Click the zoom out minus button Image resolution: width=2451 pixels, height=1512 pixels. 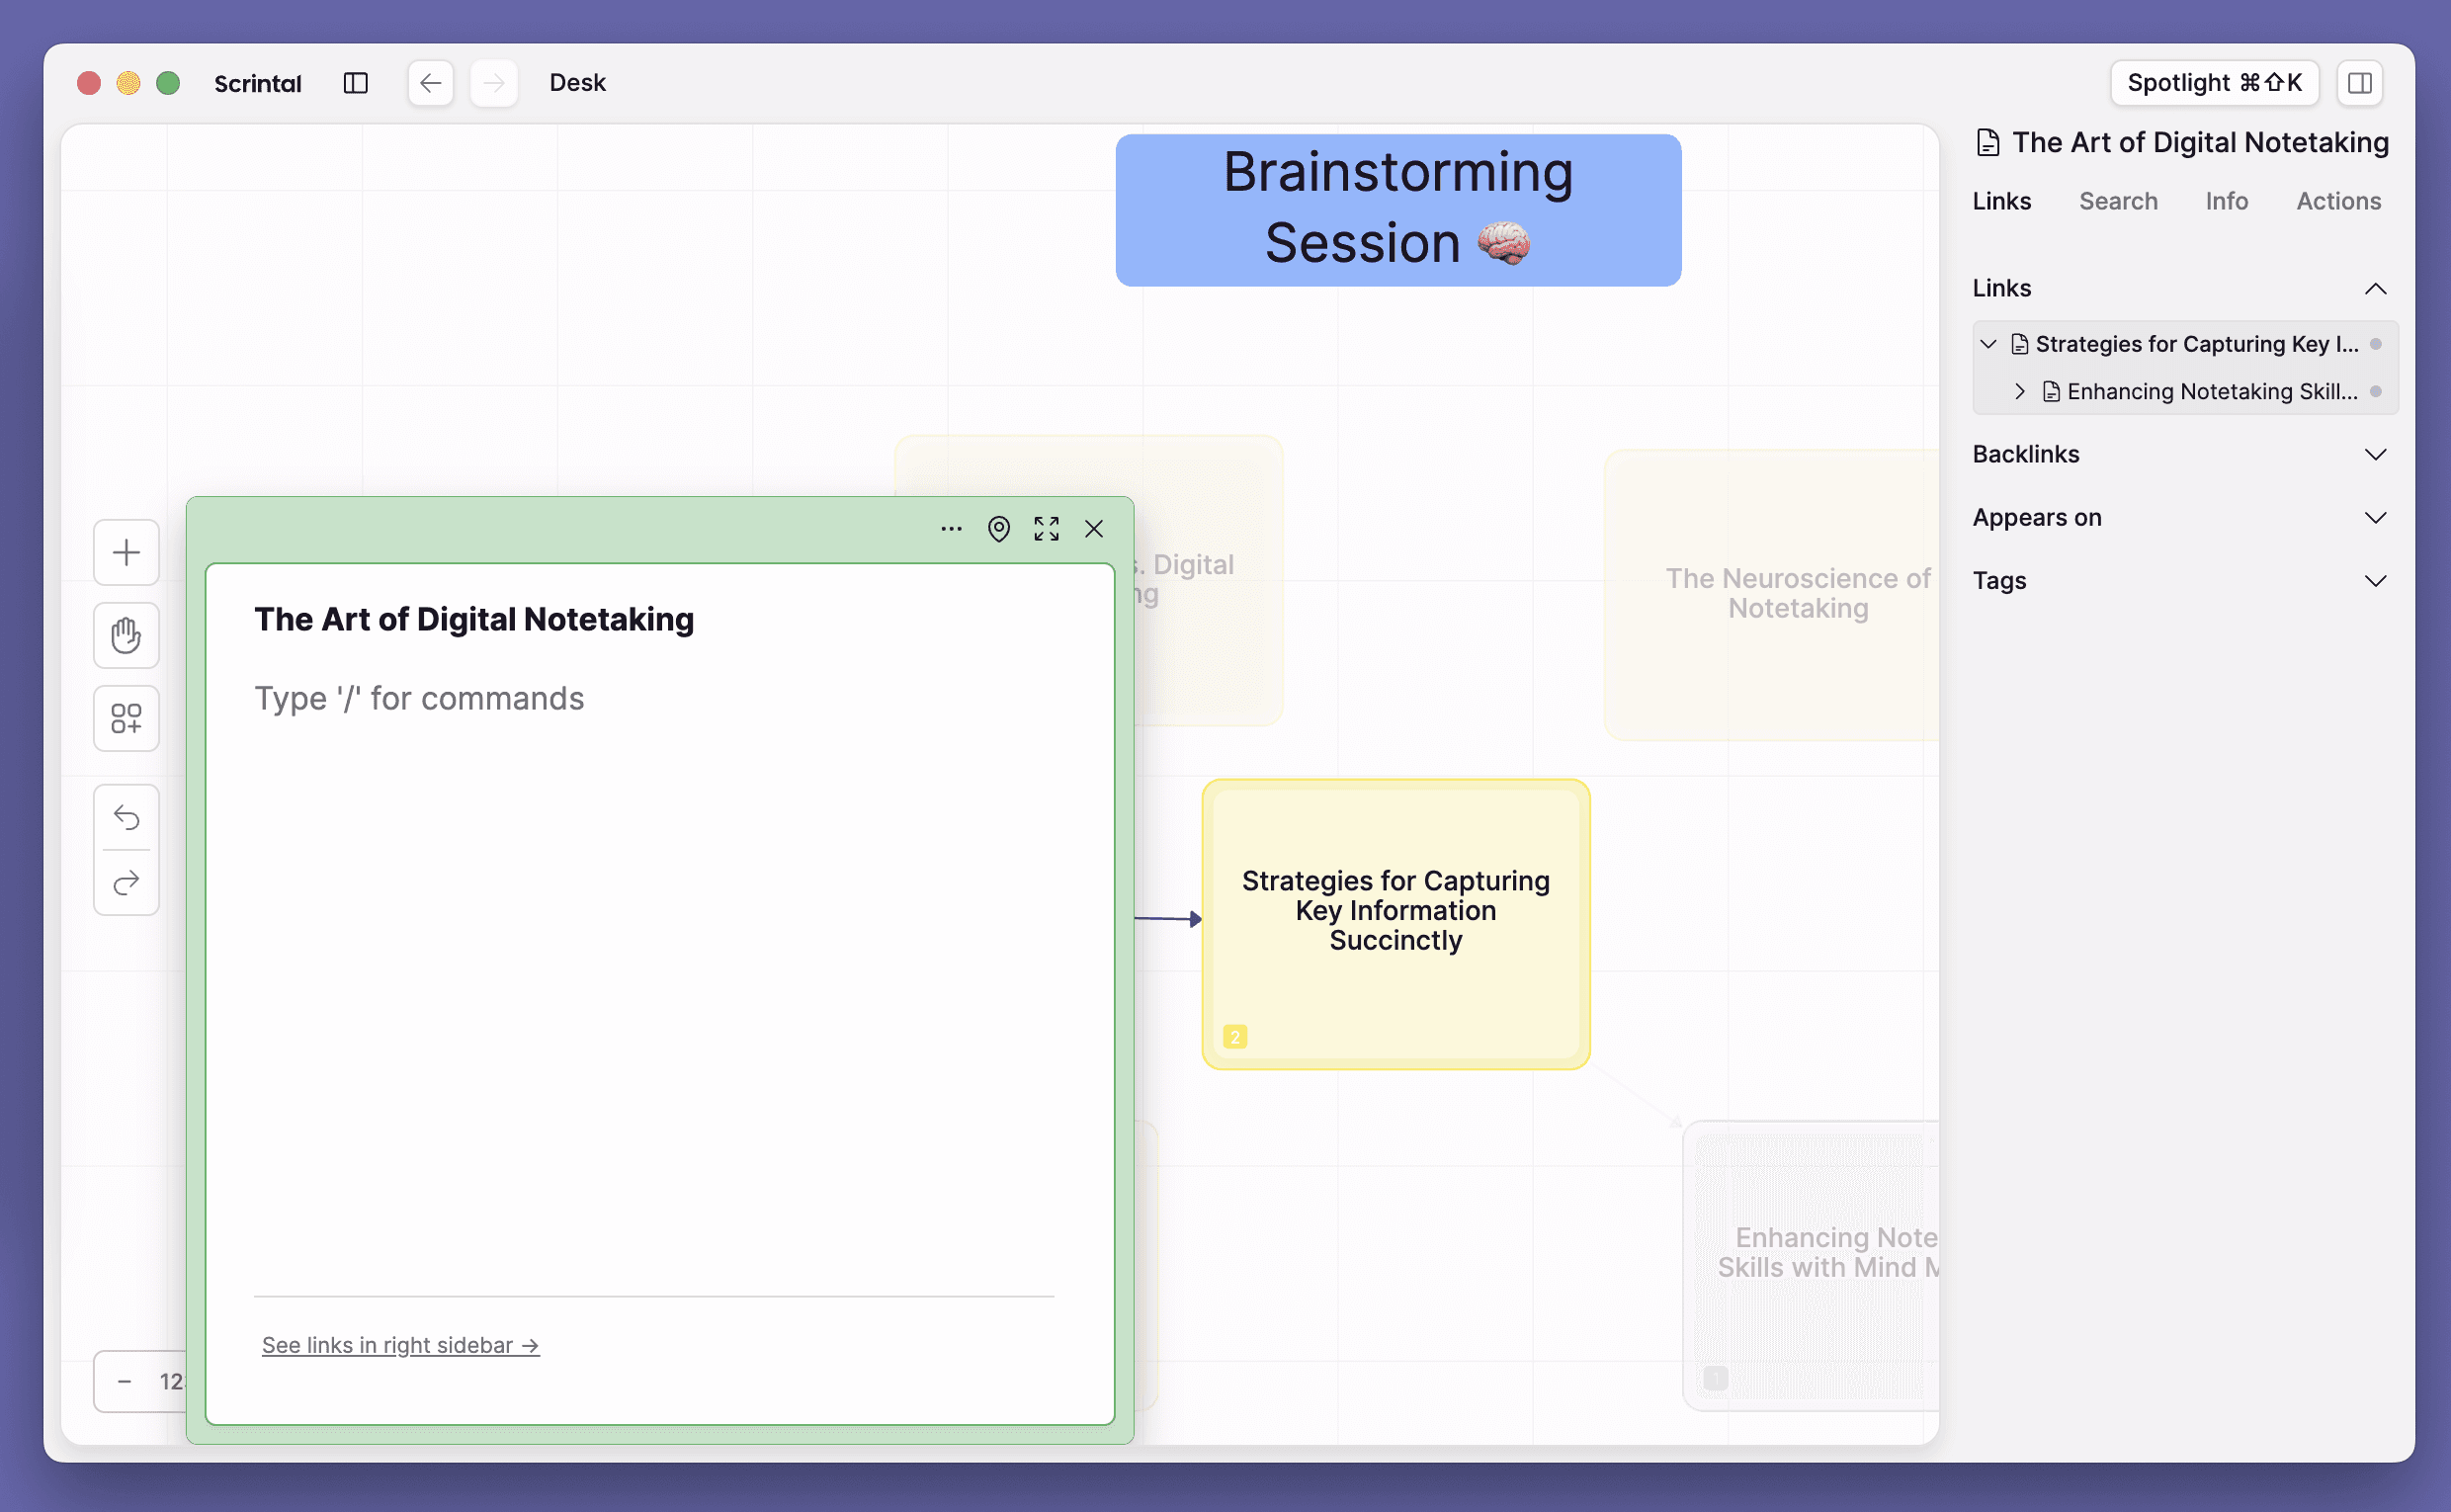[x=124, y=1381]
